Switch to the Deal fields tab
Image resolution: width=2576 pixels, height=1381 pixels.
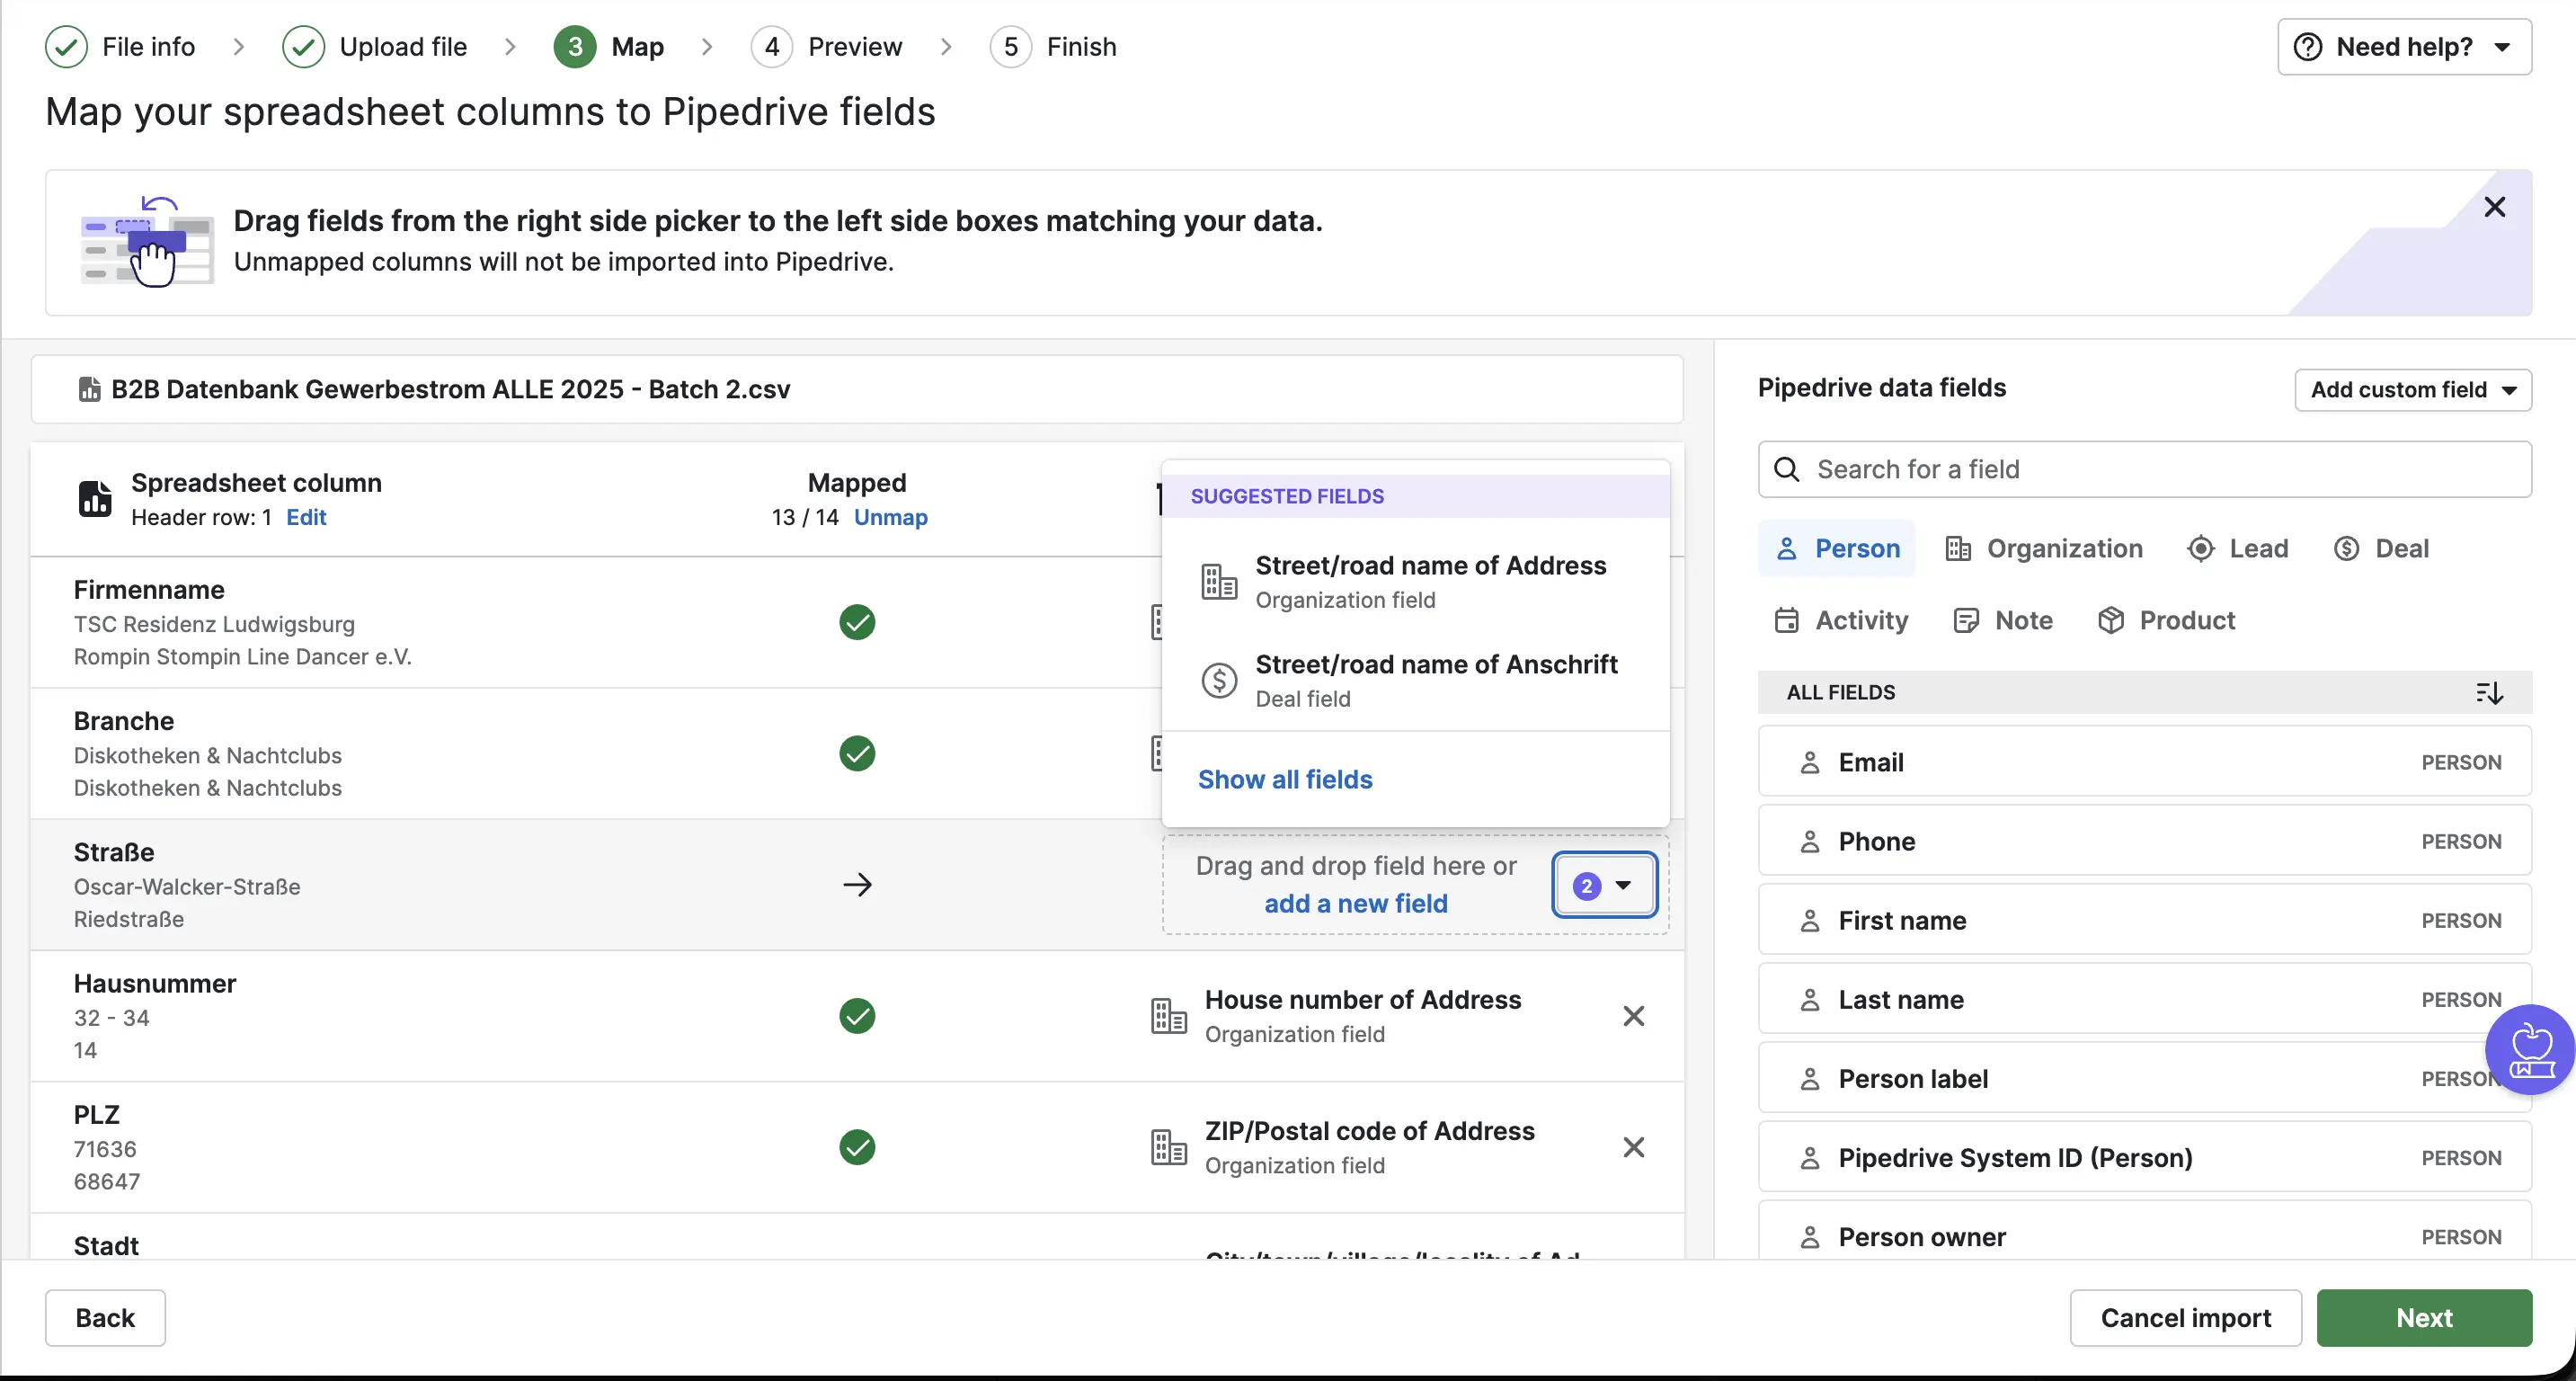(2381, 548)
